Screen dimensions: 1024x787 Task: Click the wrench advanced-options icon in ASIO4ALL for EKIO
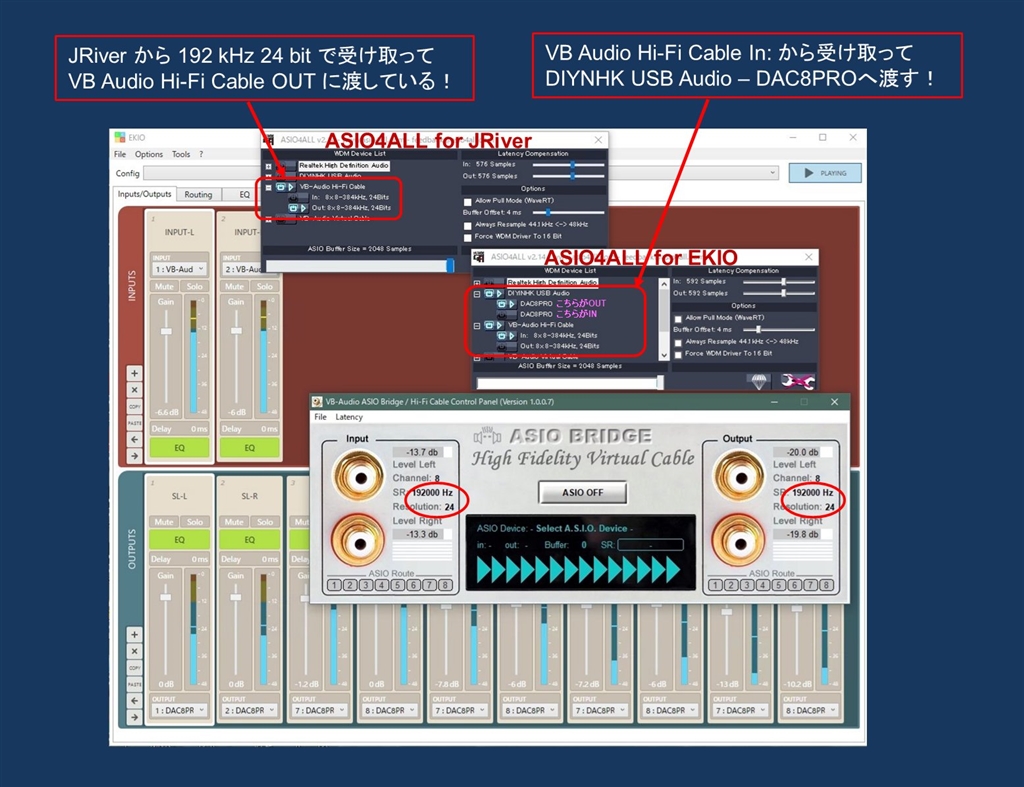click(x=796, y=381)
